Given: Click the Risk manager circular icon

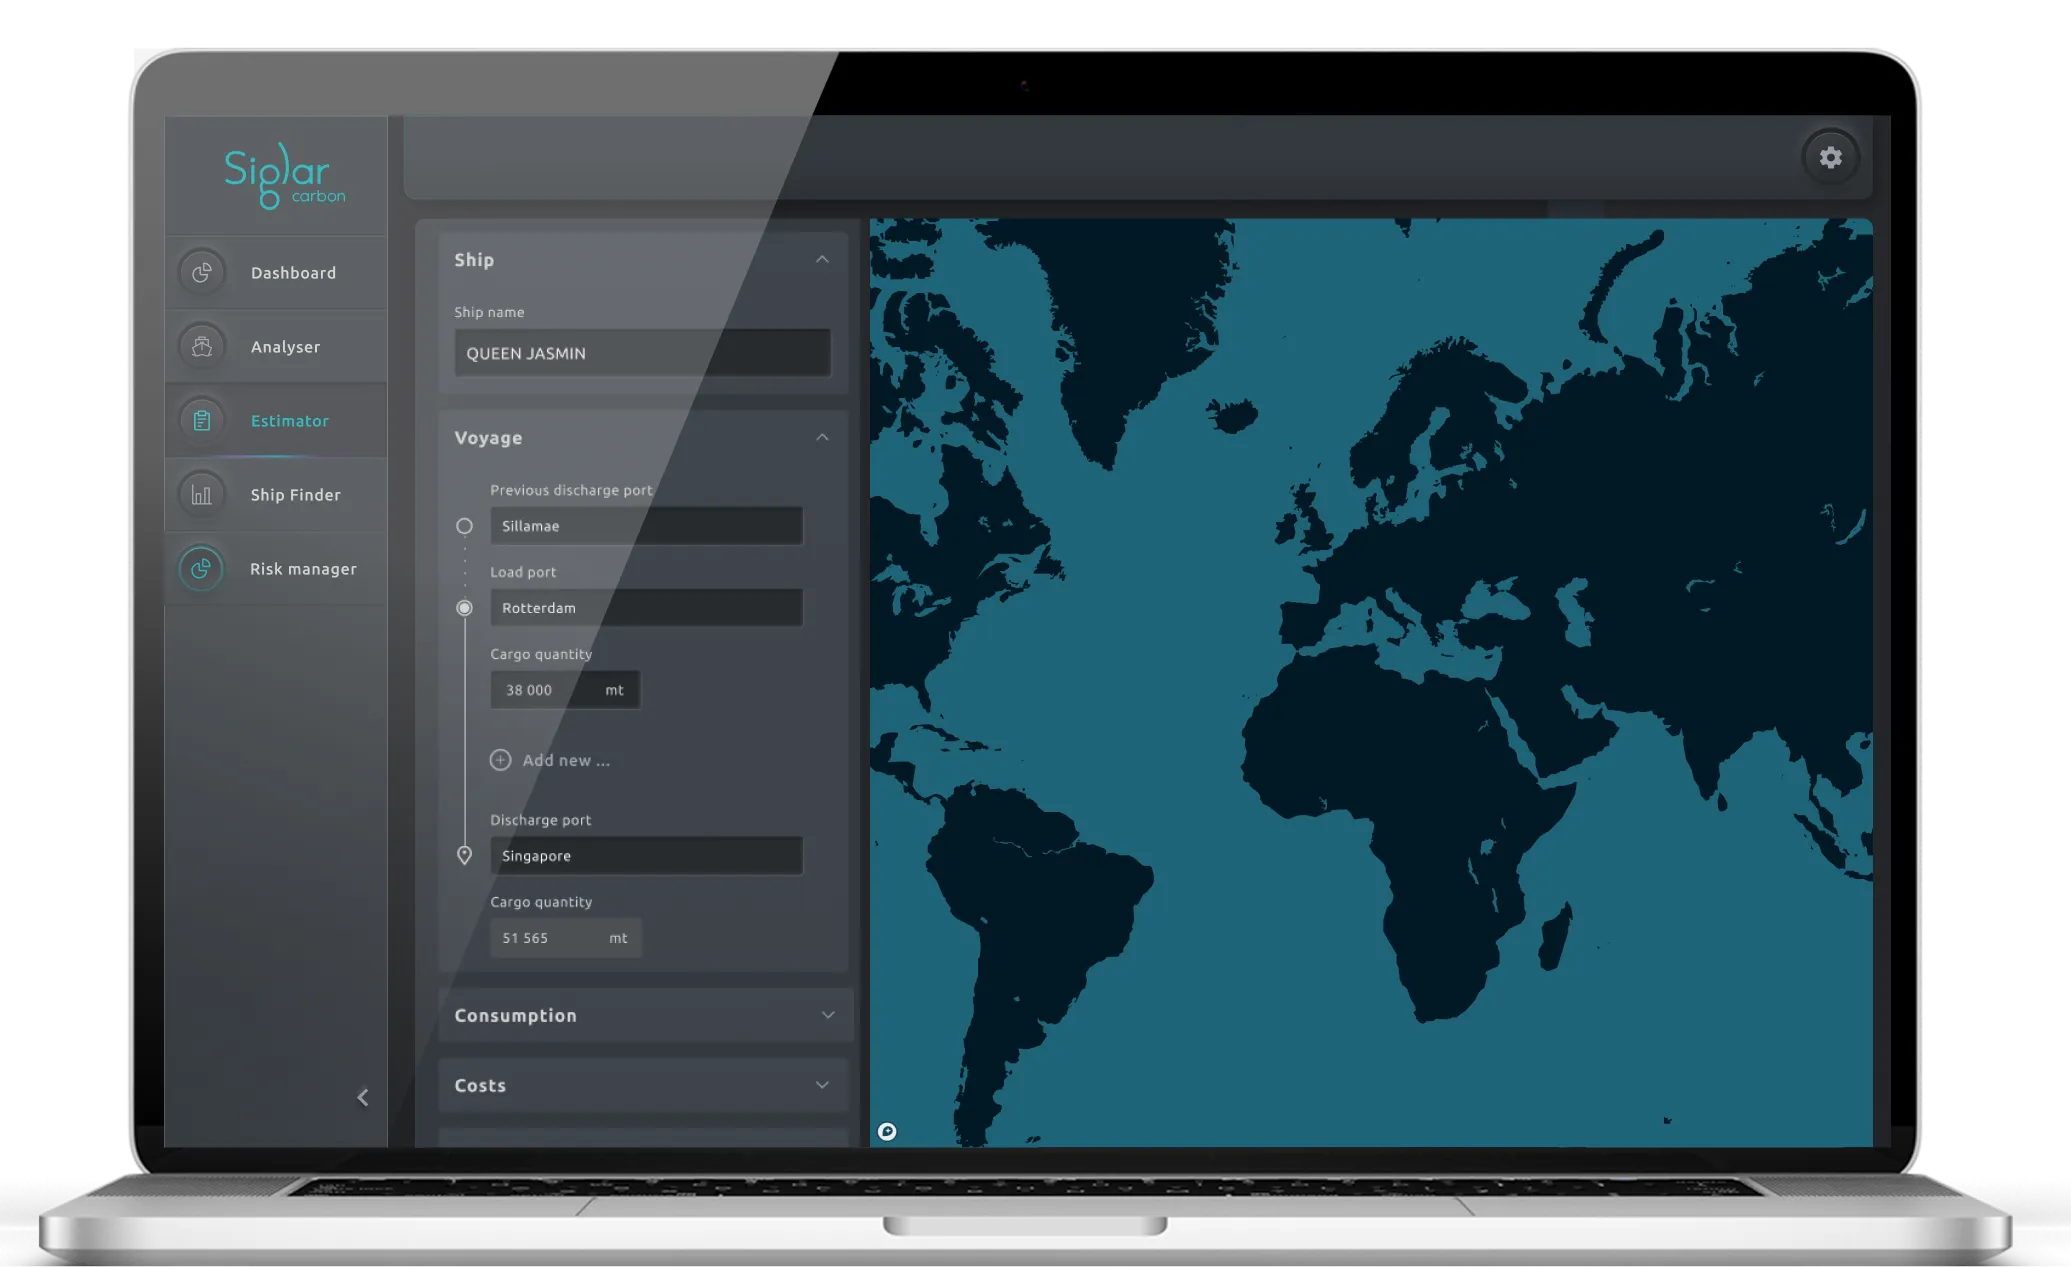Looking at the screenshot, I should [202, 568].
